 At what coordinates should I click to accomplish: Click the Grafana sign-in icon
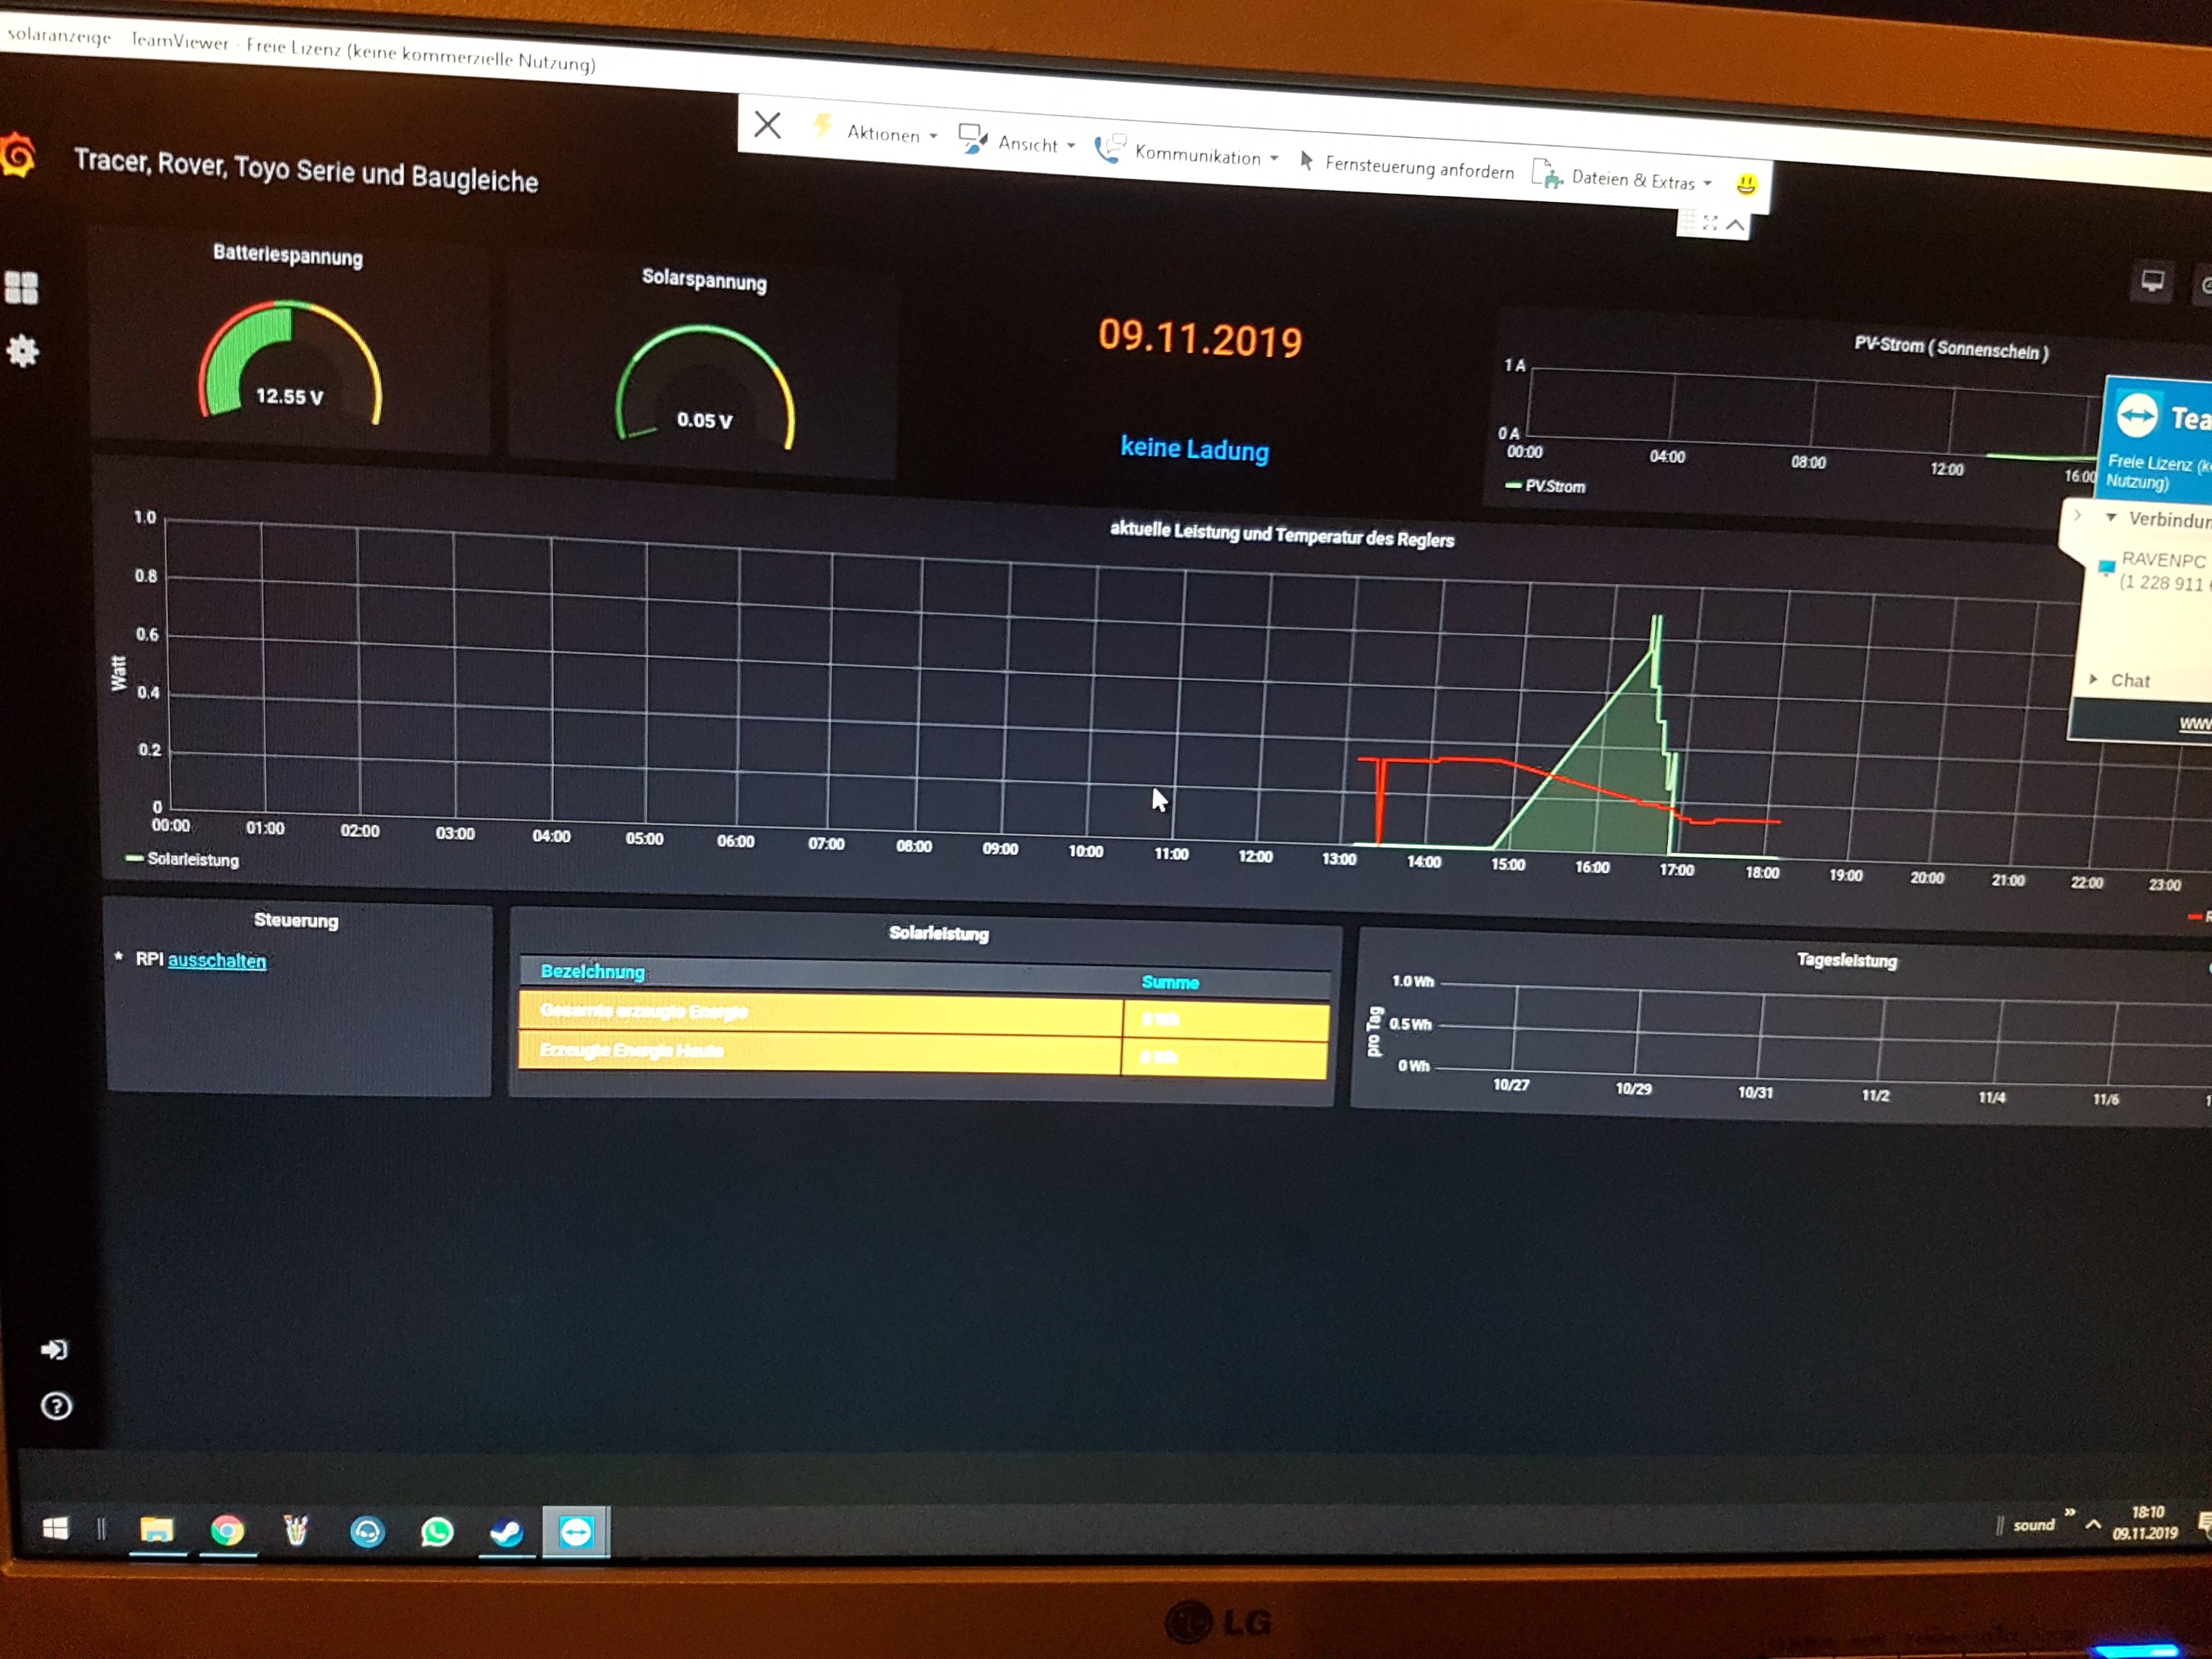(x=54, y=1350)
